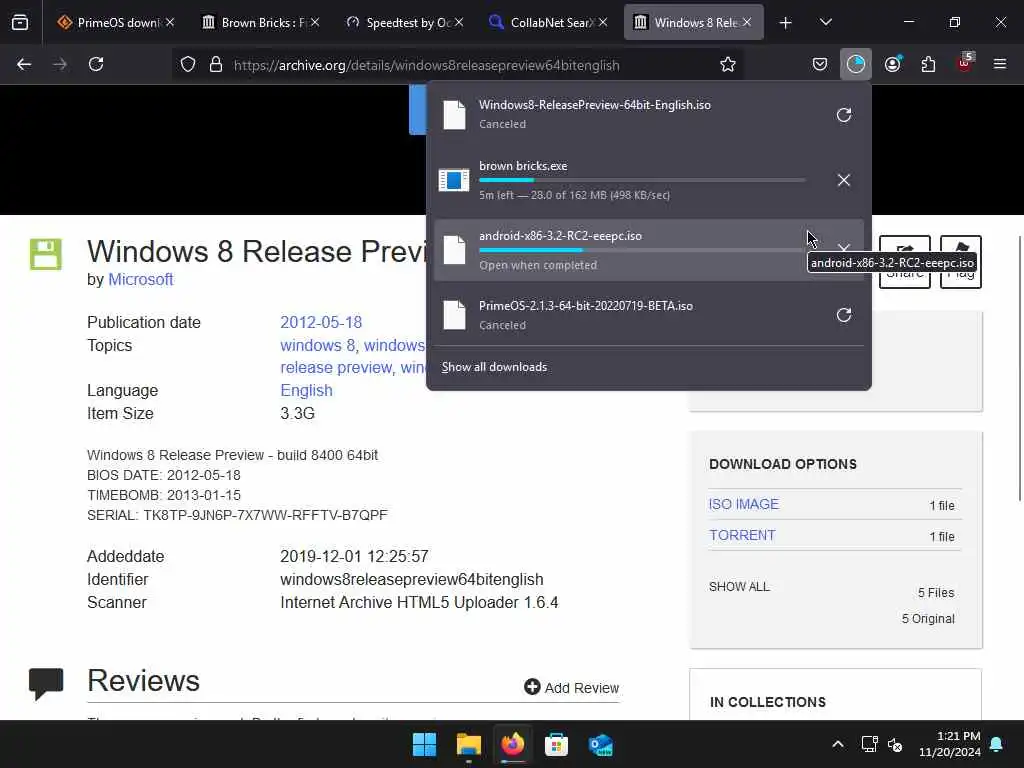Screen dimensions: 1024x768
Task: Toggle the Downloads panel button
Action: pyautogui.click(x=856, y=64)
